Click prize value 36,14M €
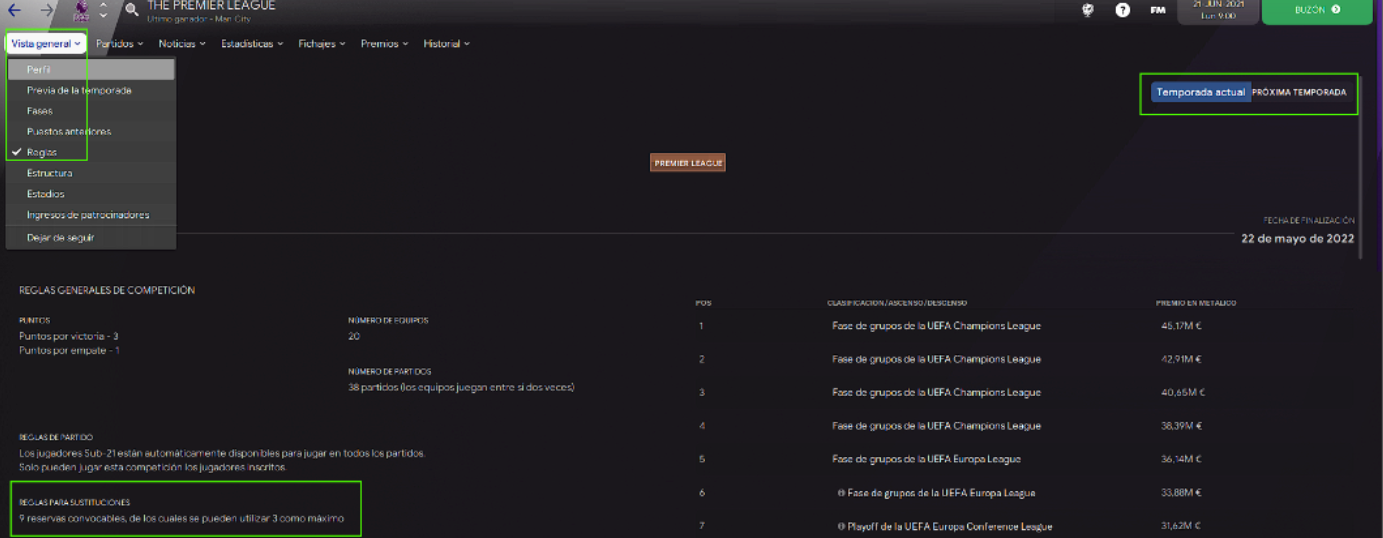 (1181, 459)
